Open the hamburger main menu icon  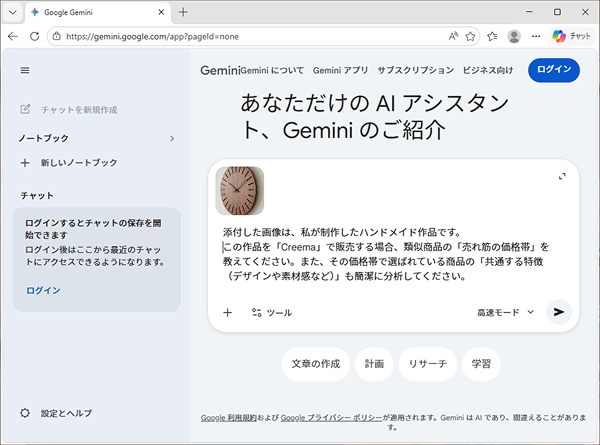25,70
